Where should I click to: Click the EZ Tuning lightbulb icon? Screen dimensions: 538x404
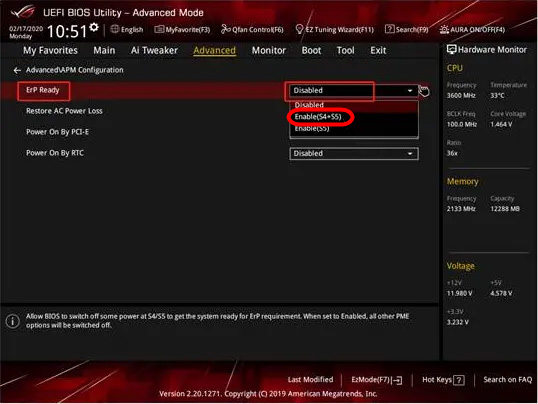(x=299, y=29)
